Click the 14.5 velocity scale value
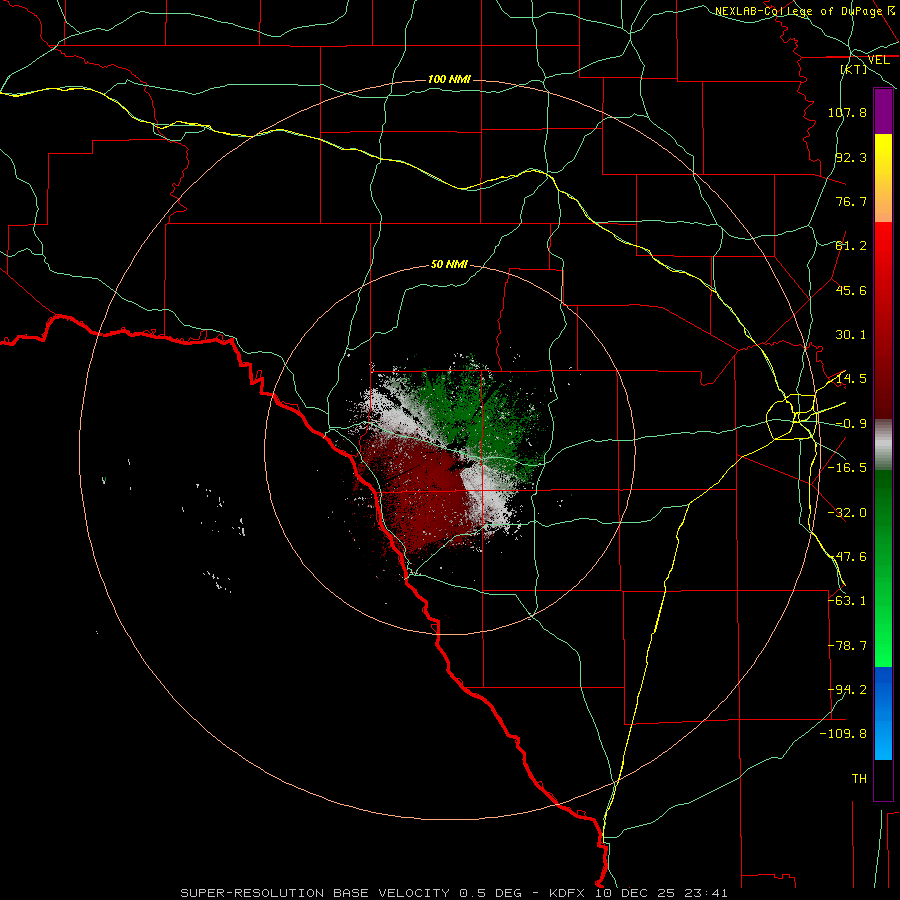 point(851,379)
